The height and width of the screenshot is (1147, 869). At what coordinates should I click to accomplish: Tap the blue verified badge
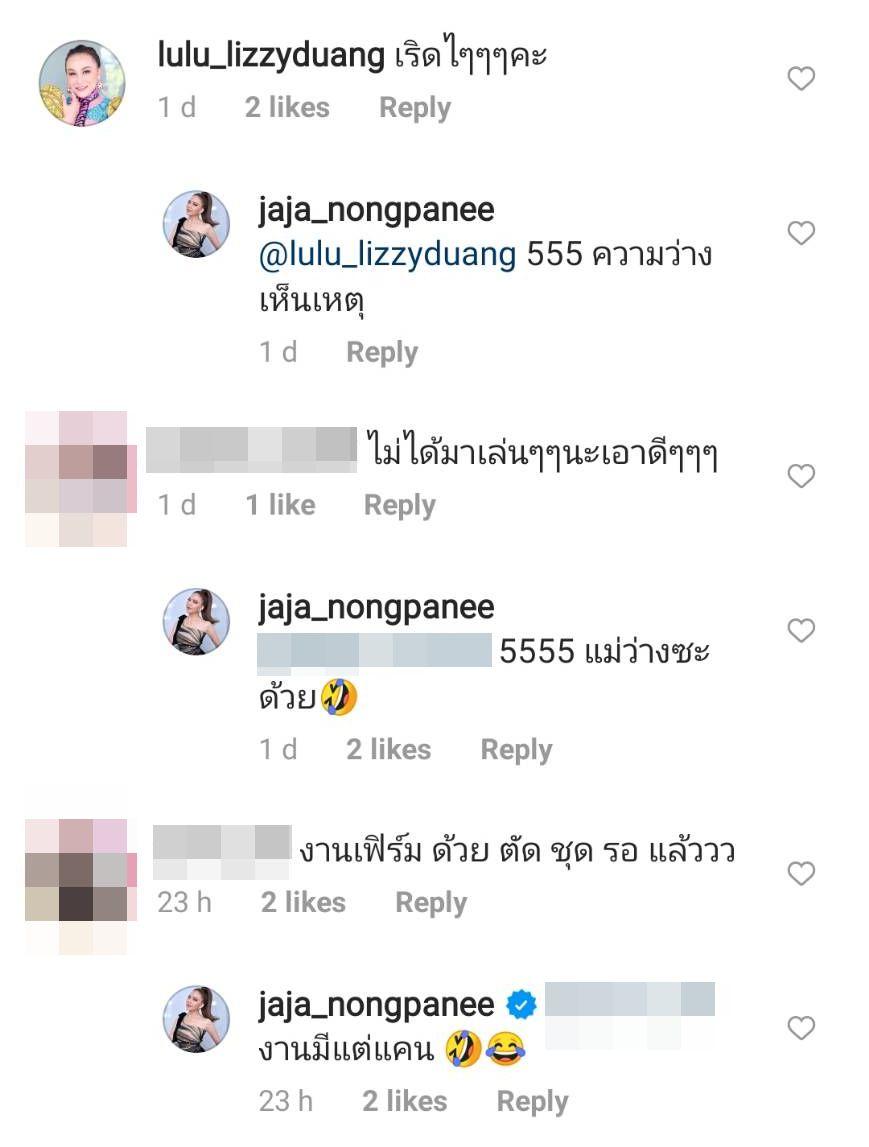pyautogui.click(x=521, y=1004)
